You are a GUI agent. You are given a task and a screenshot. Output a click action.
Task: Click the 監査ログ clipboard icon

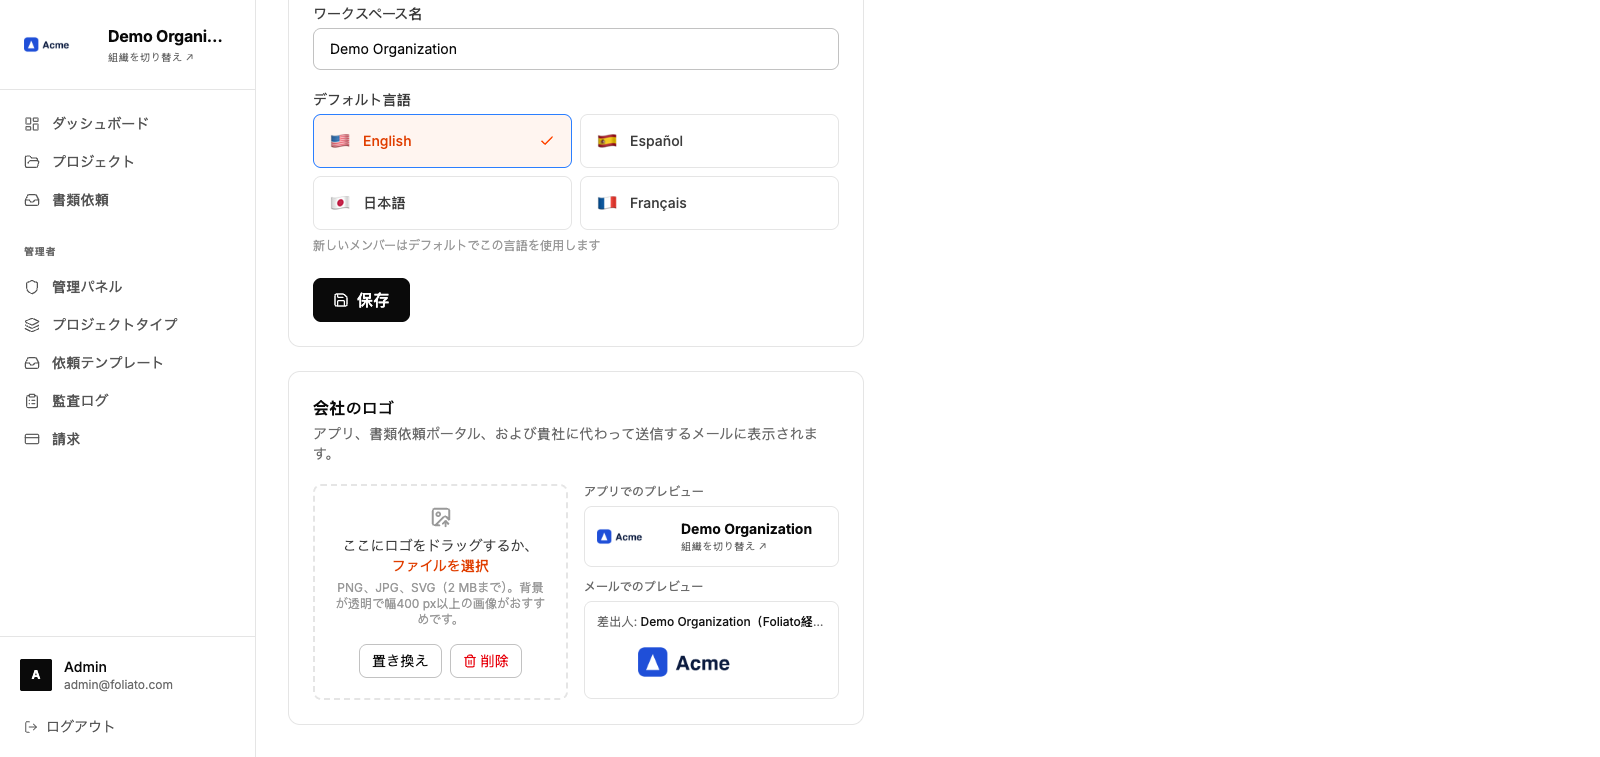pyautogui.click(x=32, y=401)
